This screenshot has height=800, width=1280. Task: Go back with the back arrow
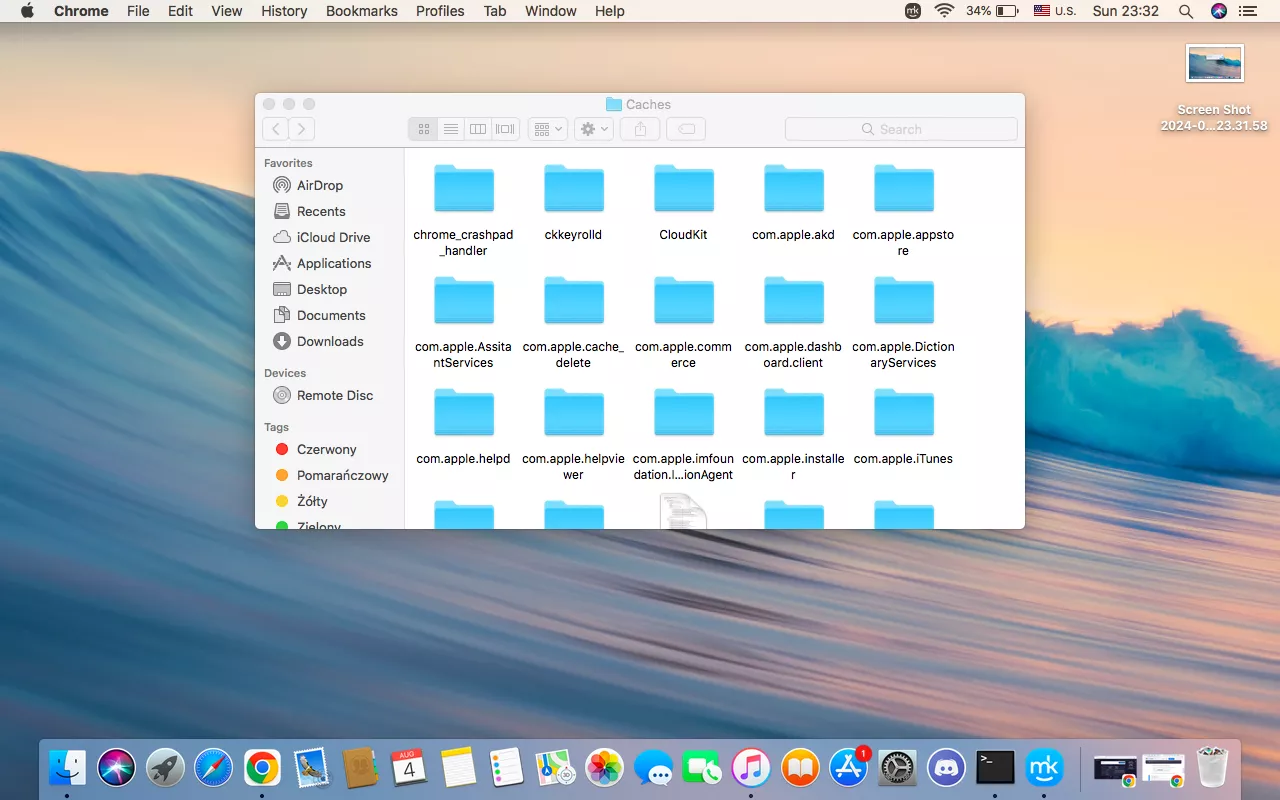pos(275,129)
